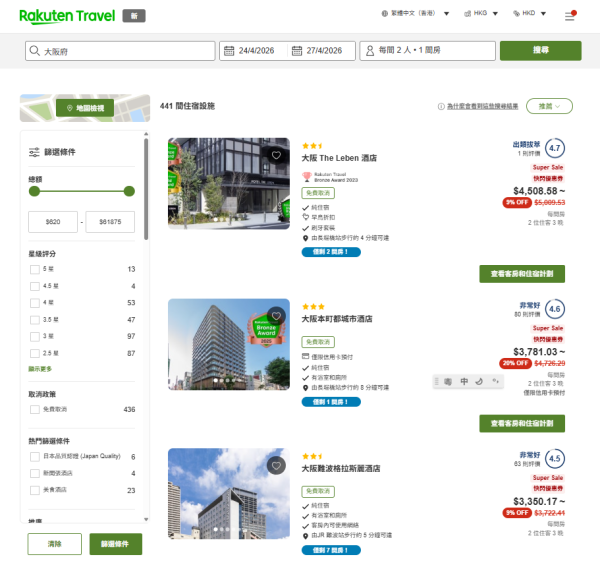The image size is (600, 561).
Task: Open 大阪本町都城市酒店 building photo thumbnail
Action: pyautogui.click(x=229, y=344)
